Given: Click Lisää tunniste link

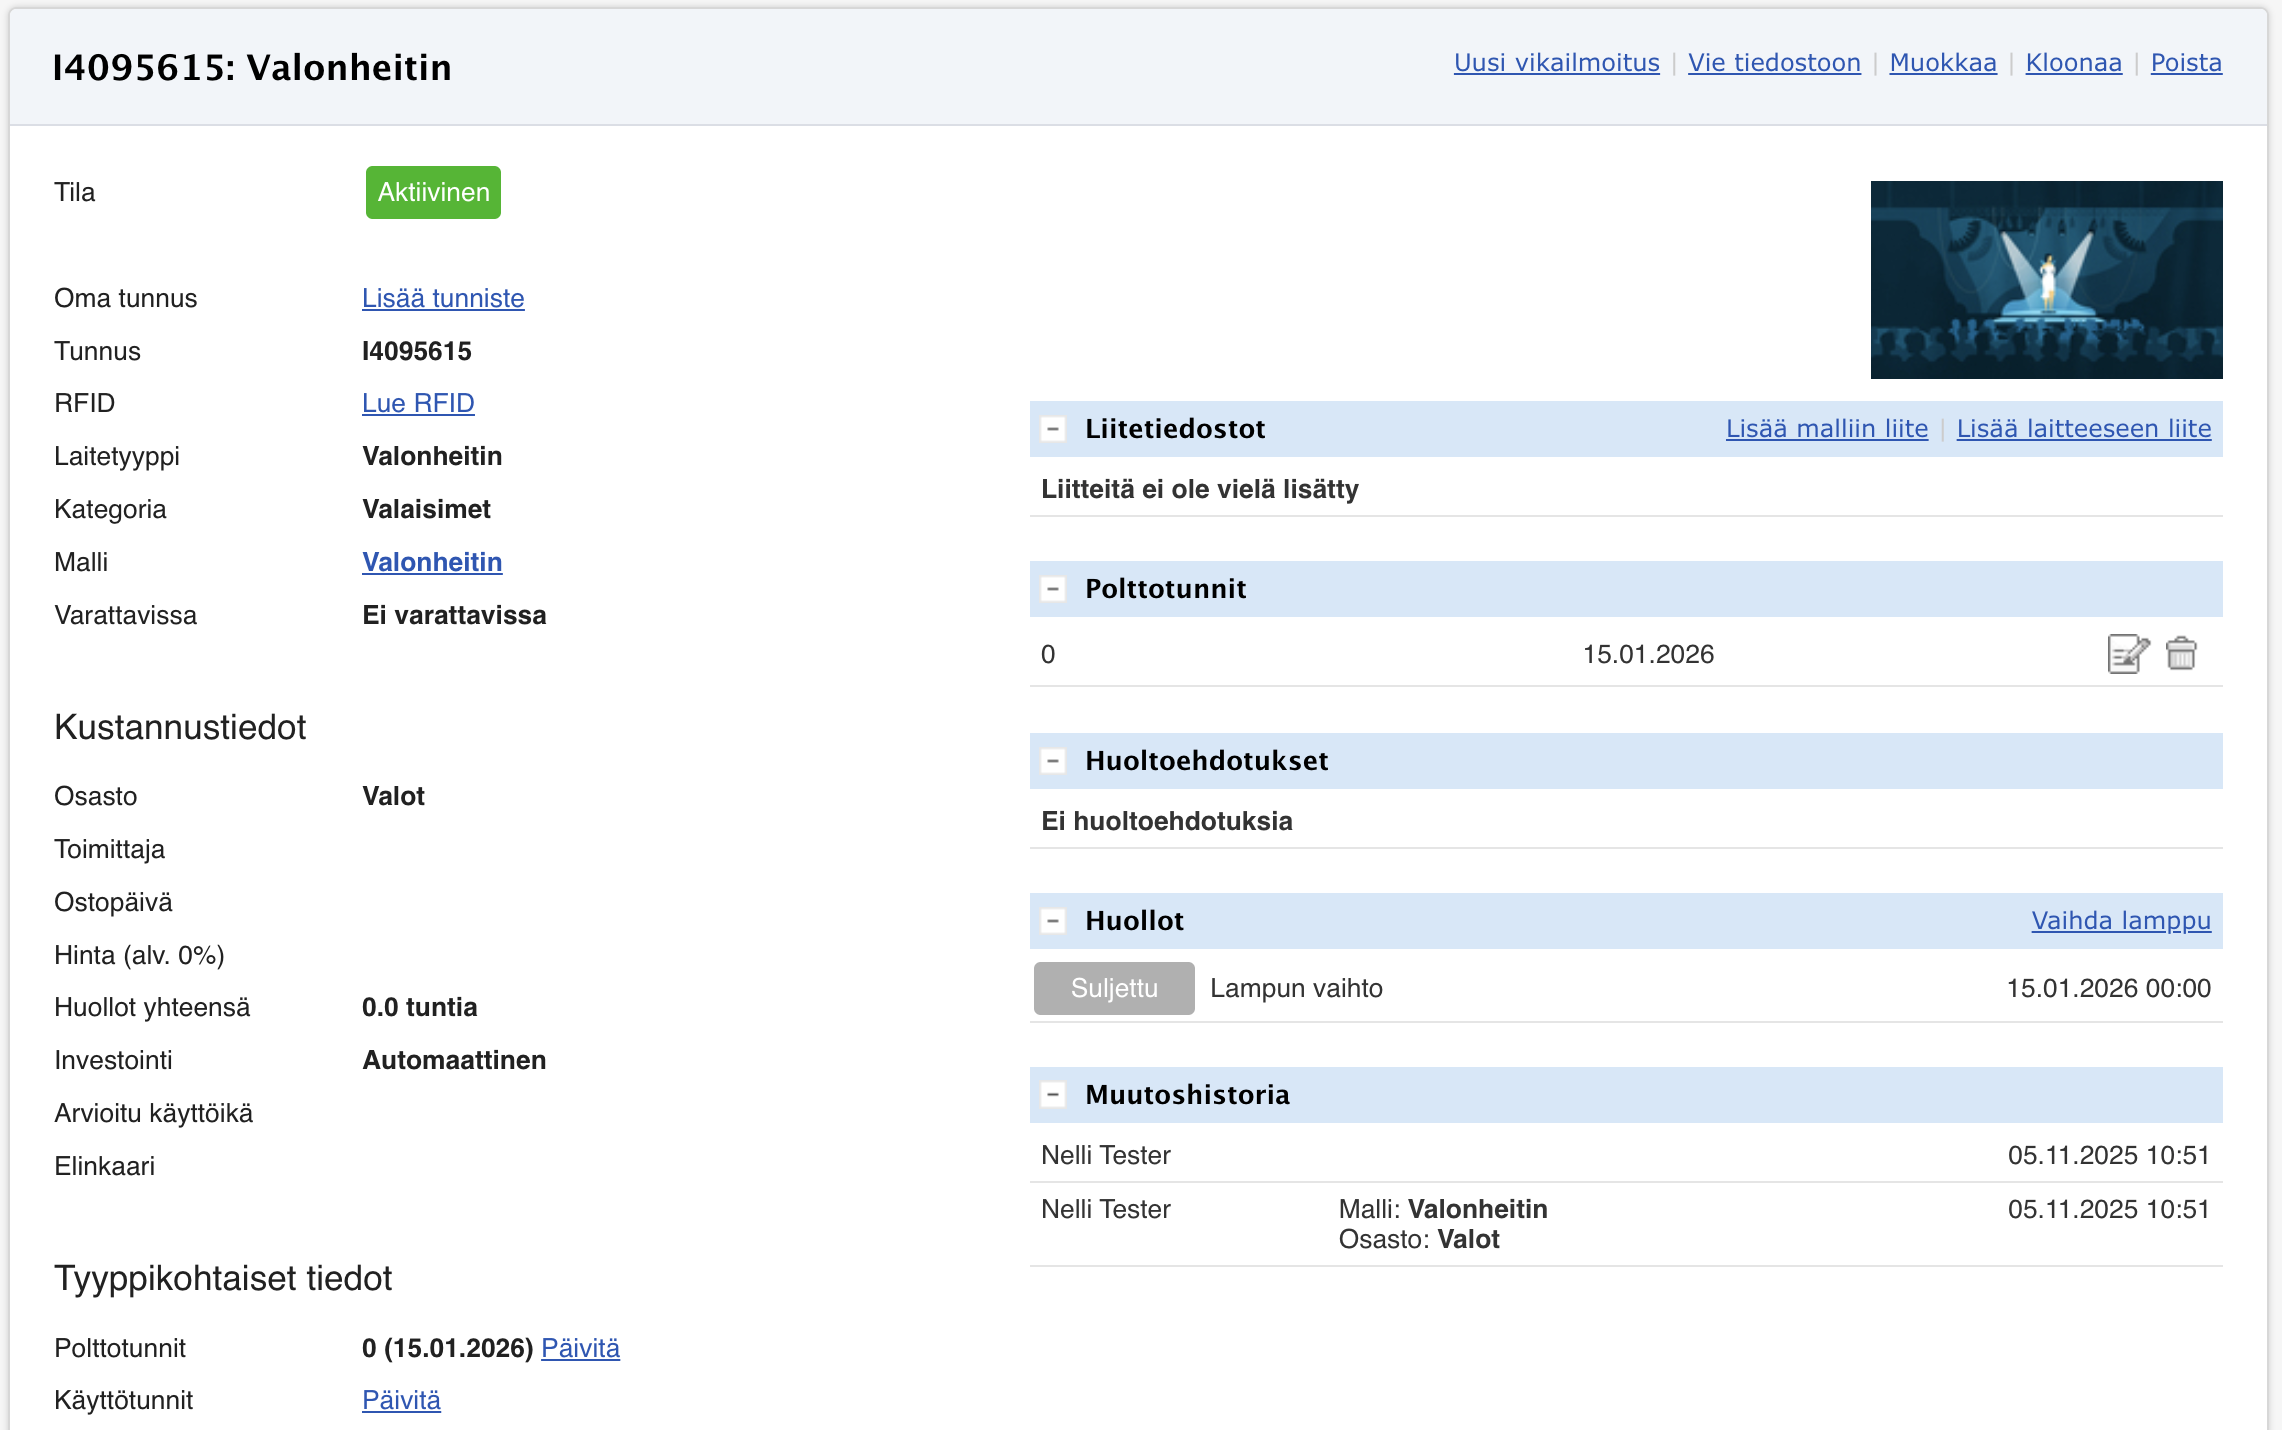Looking at the screenshot, I should click(443, 298).
